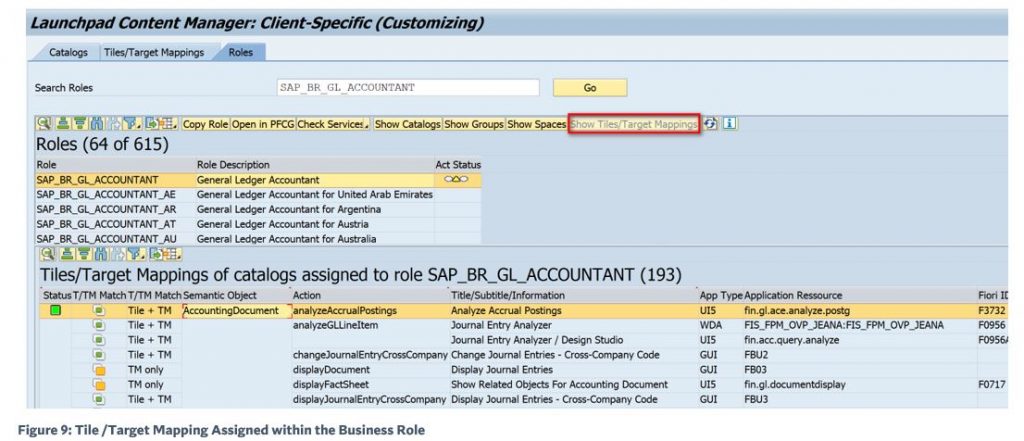Click the Copy Role button
The height and width of the screenshot is (441, 1024).
205,123
